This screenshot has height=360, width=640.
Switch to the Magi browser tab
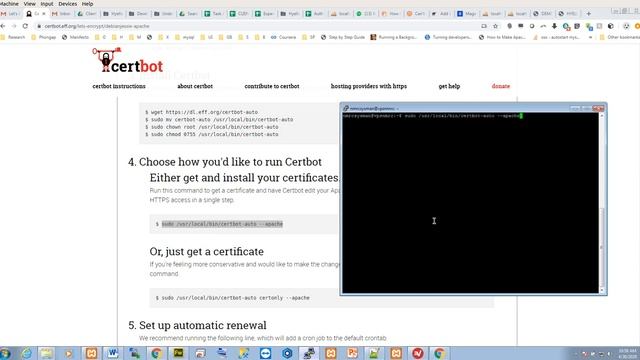467,13
